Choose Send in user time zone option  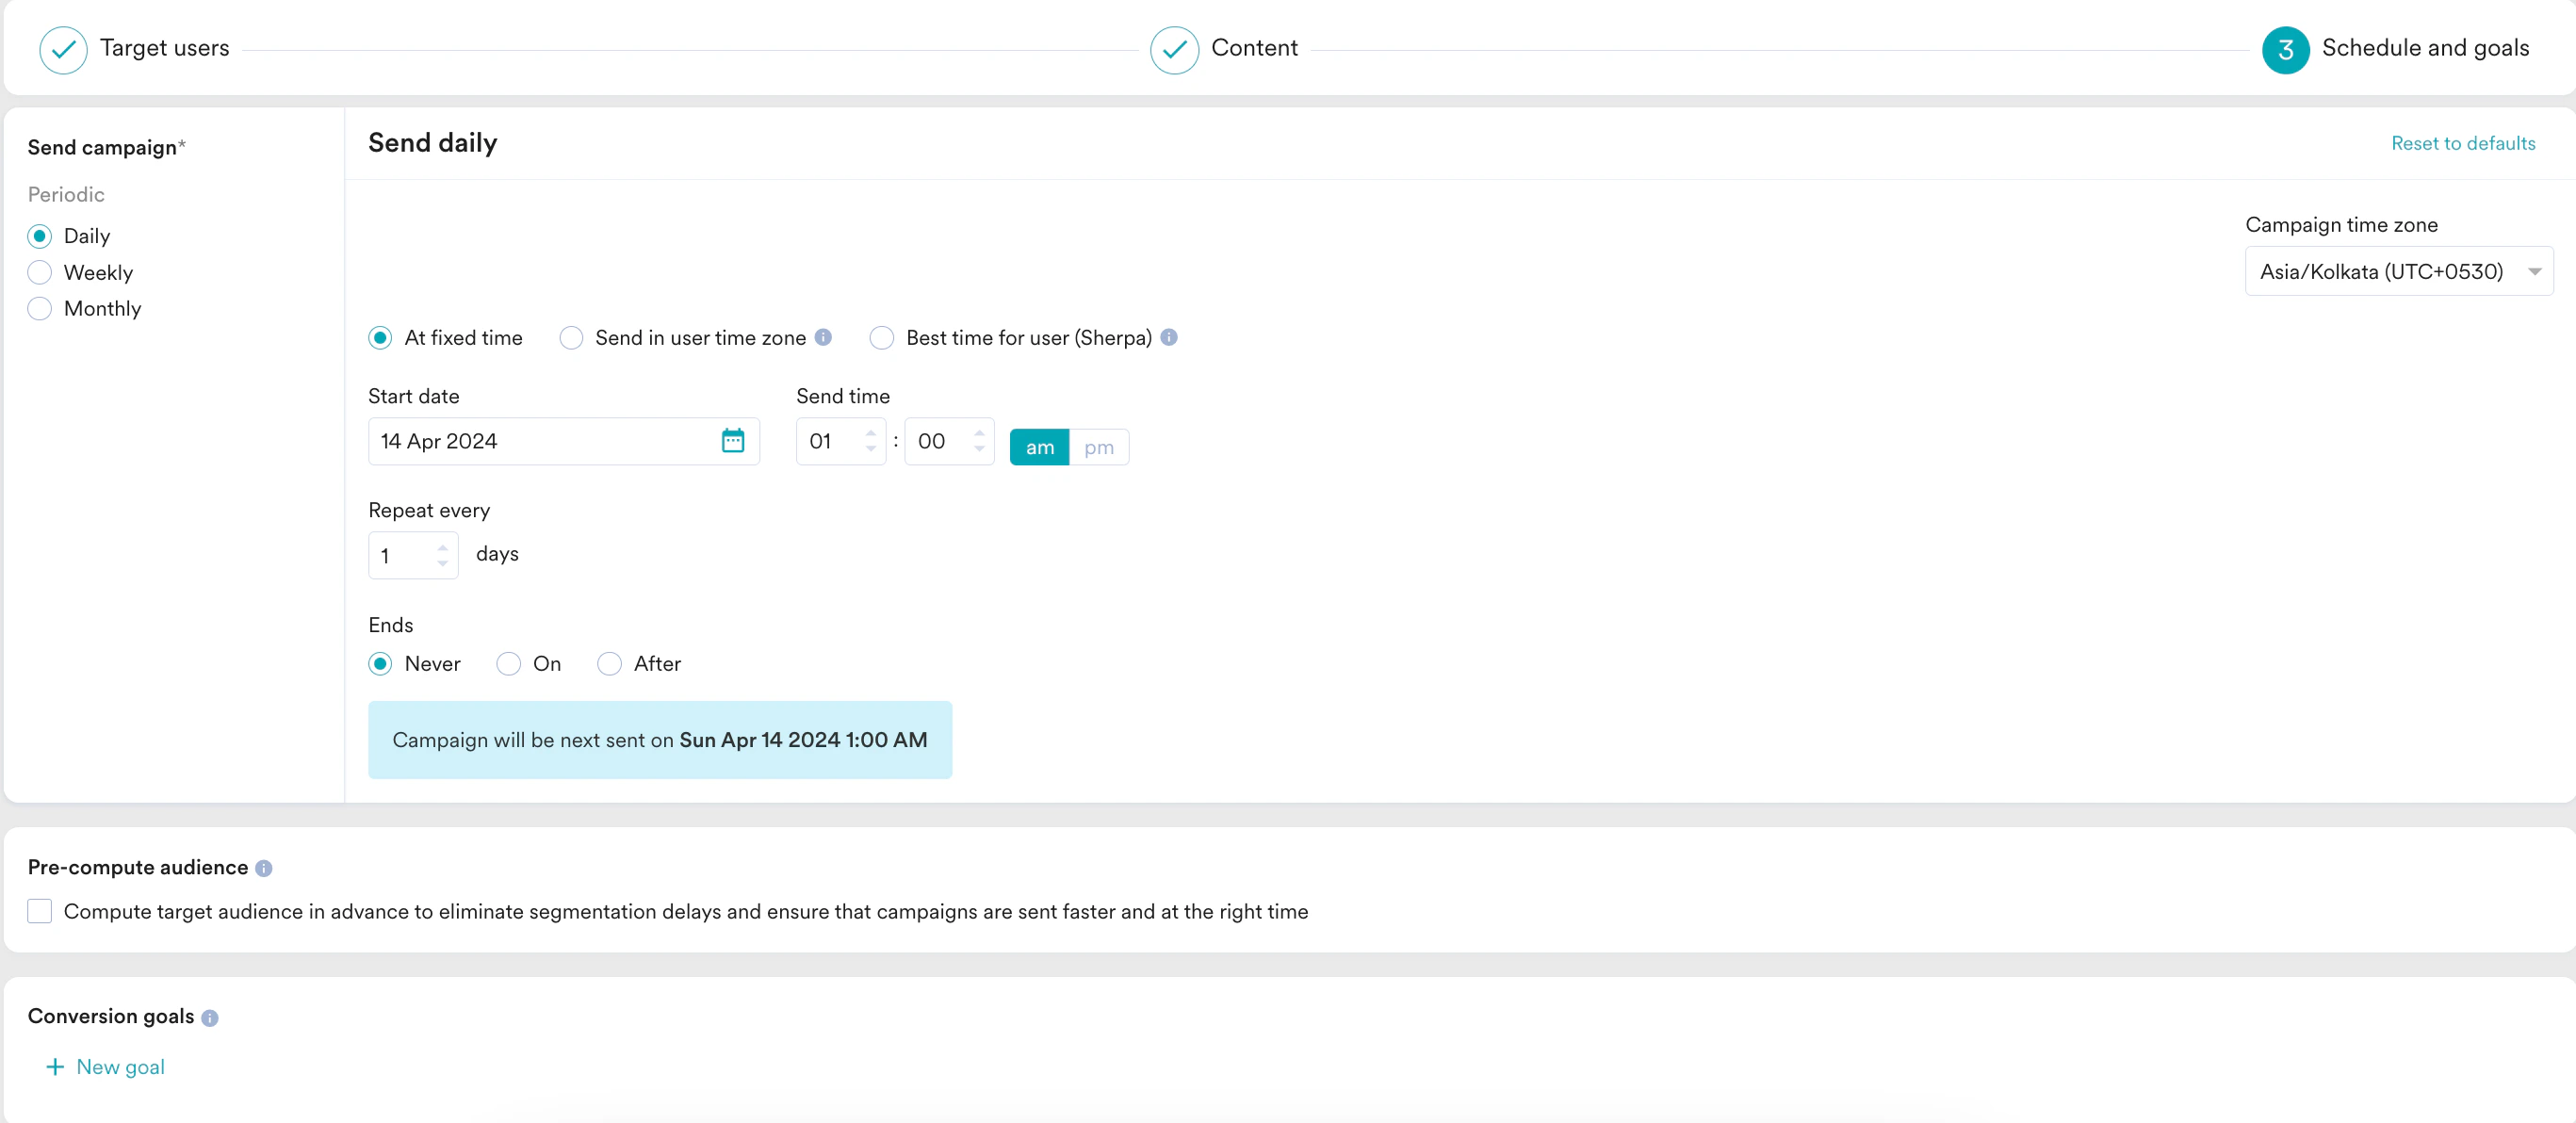(571, 338)
